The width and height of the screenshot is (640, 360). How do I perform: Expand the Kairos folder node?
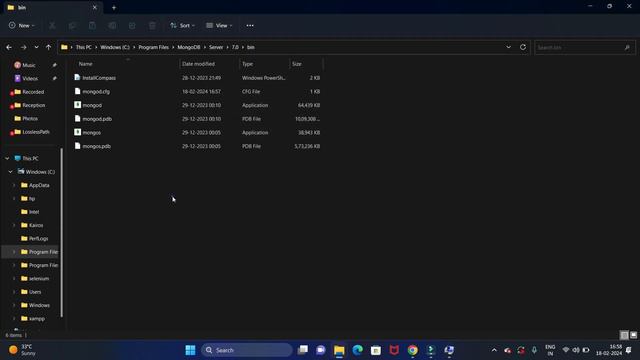(x=14, y=225)
